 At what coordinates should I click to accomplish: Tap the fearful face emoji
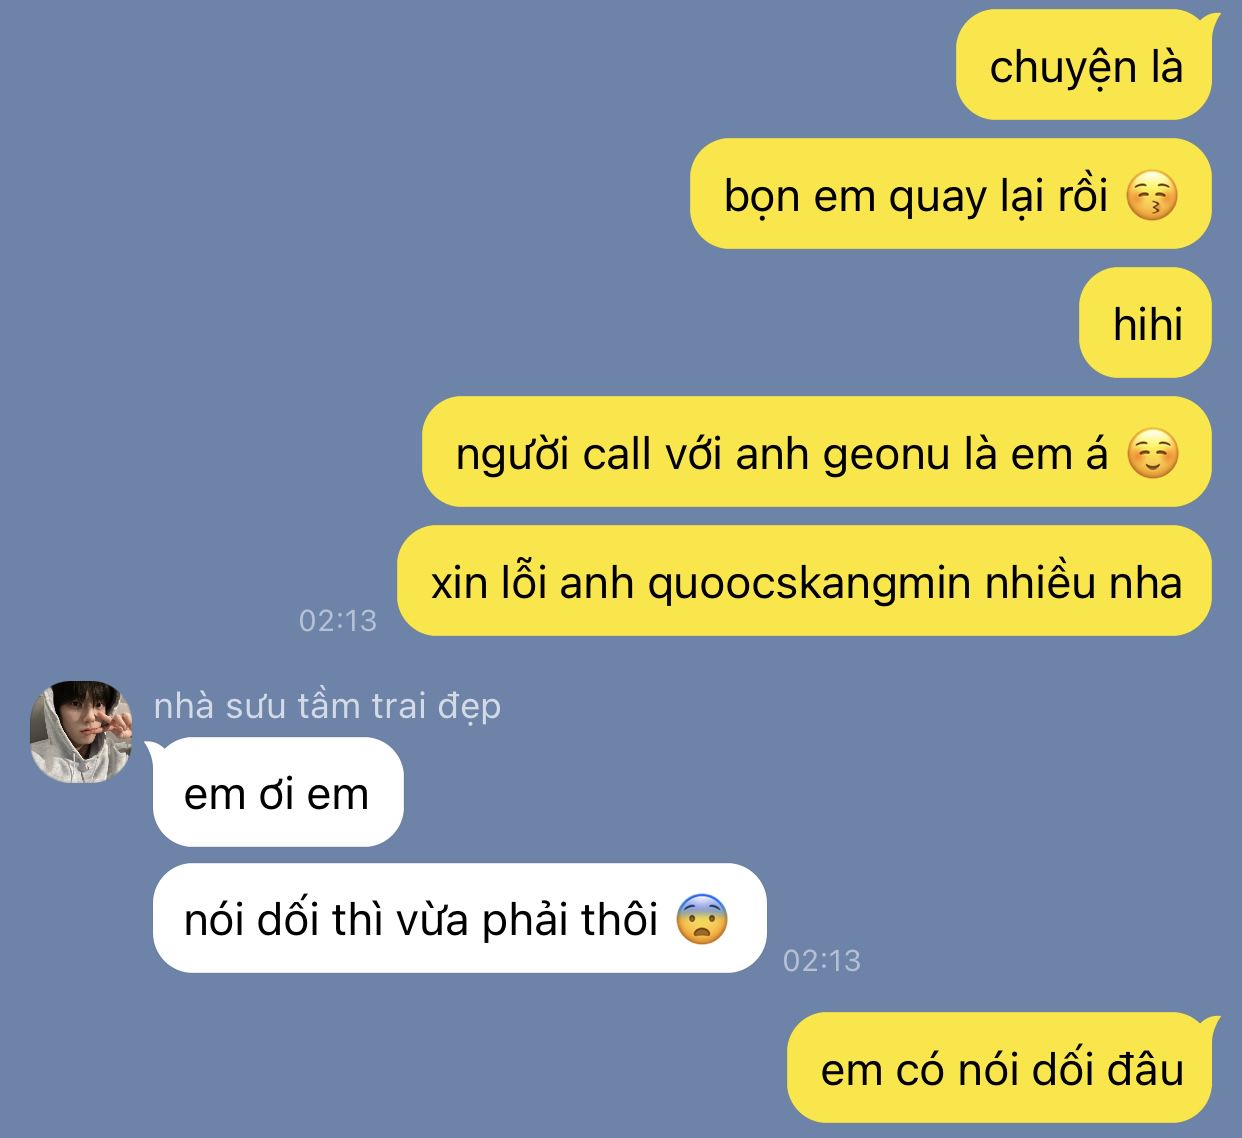[x=702, y=919]
